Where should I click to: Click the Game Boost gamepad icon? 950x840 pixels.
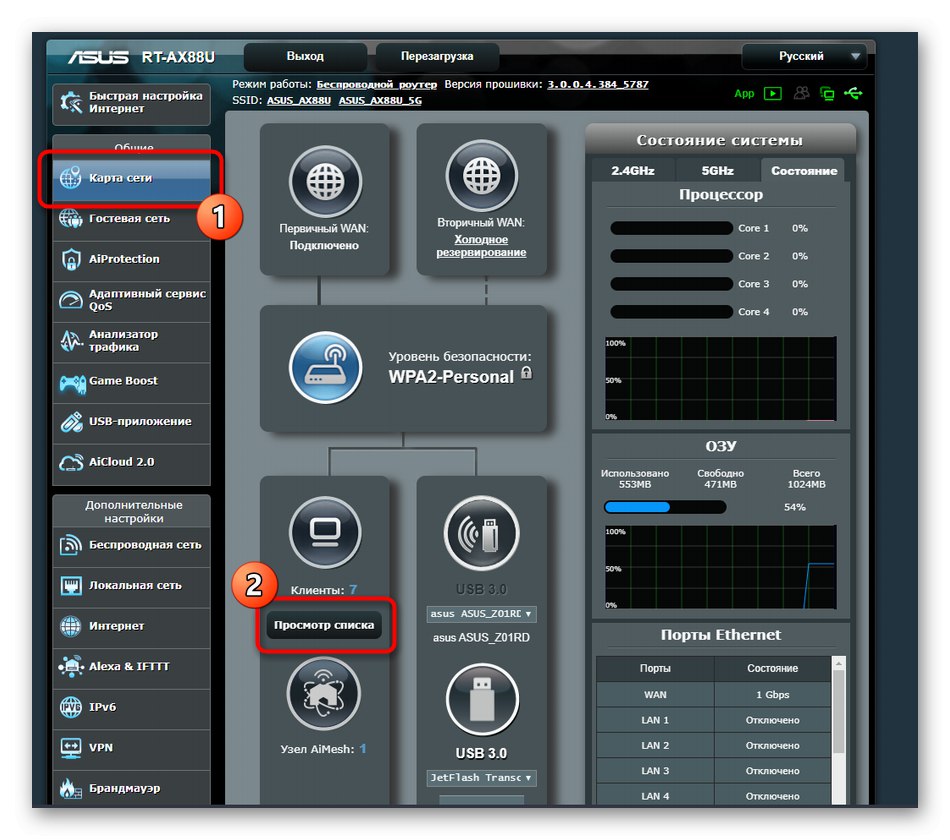72,383
